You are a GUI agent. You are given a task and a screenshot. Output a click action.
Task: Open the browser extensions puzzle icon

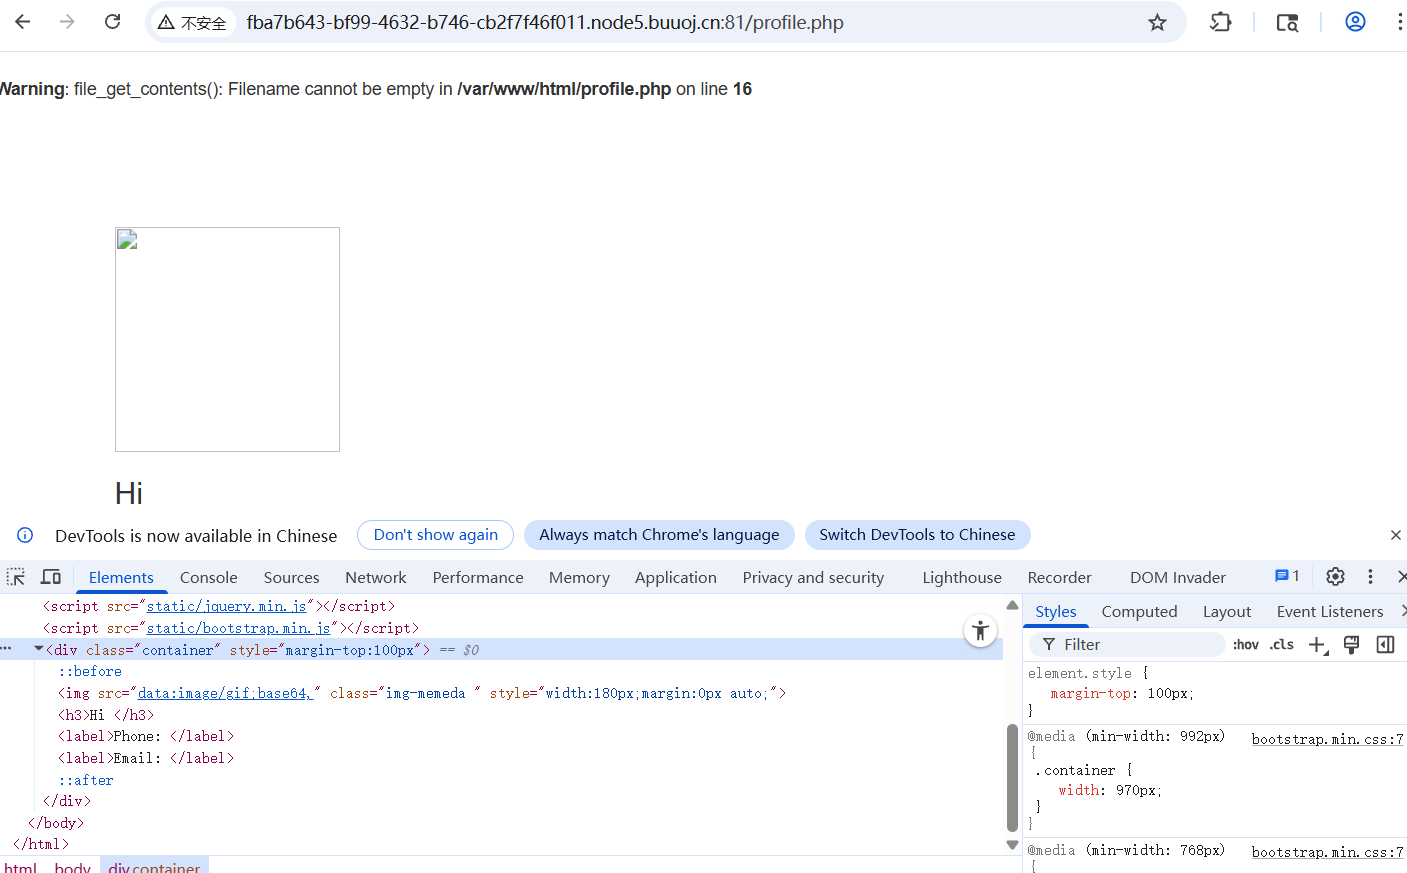1220,22
